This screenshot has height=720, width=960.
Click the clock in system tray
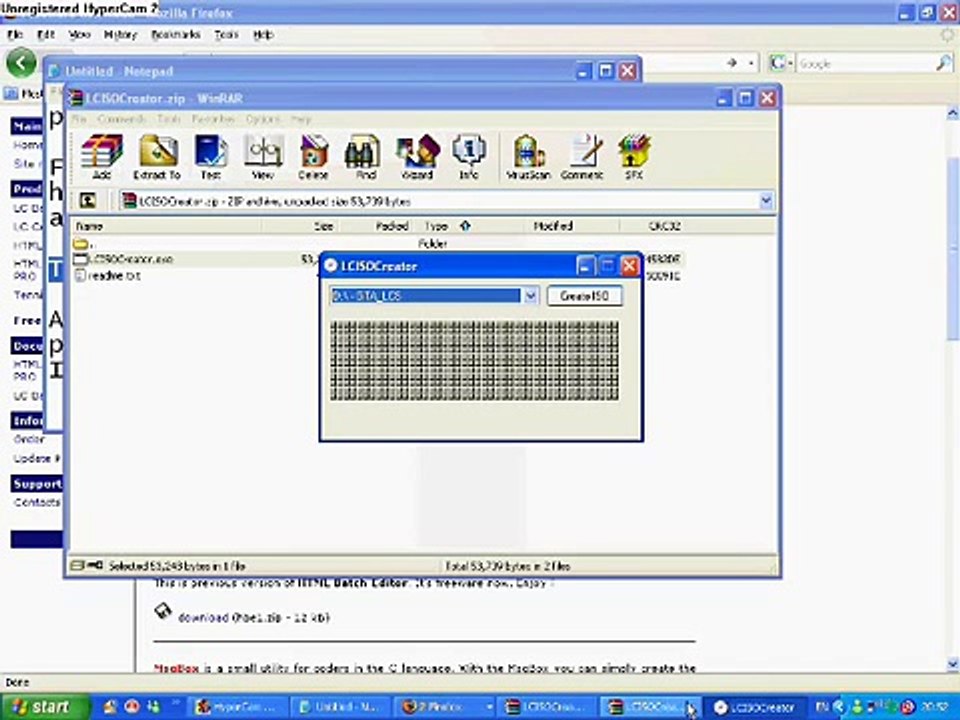pos(935,708)
